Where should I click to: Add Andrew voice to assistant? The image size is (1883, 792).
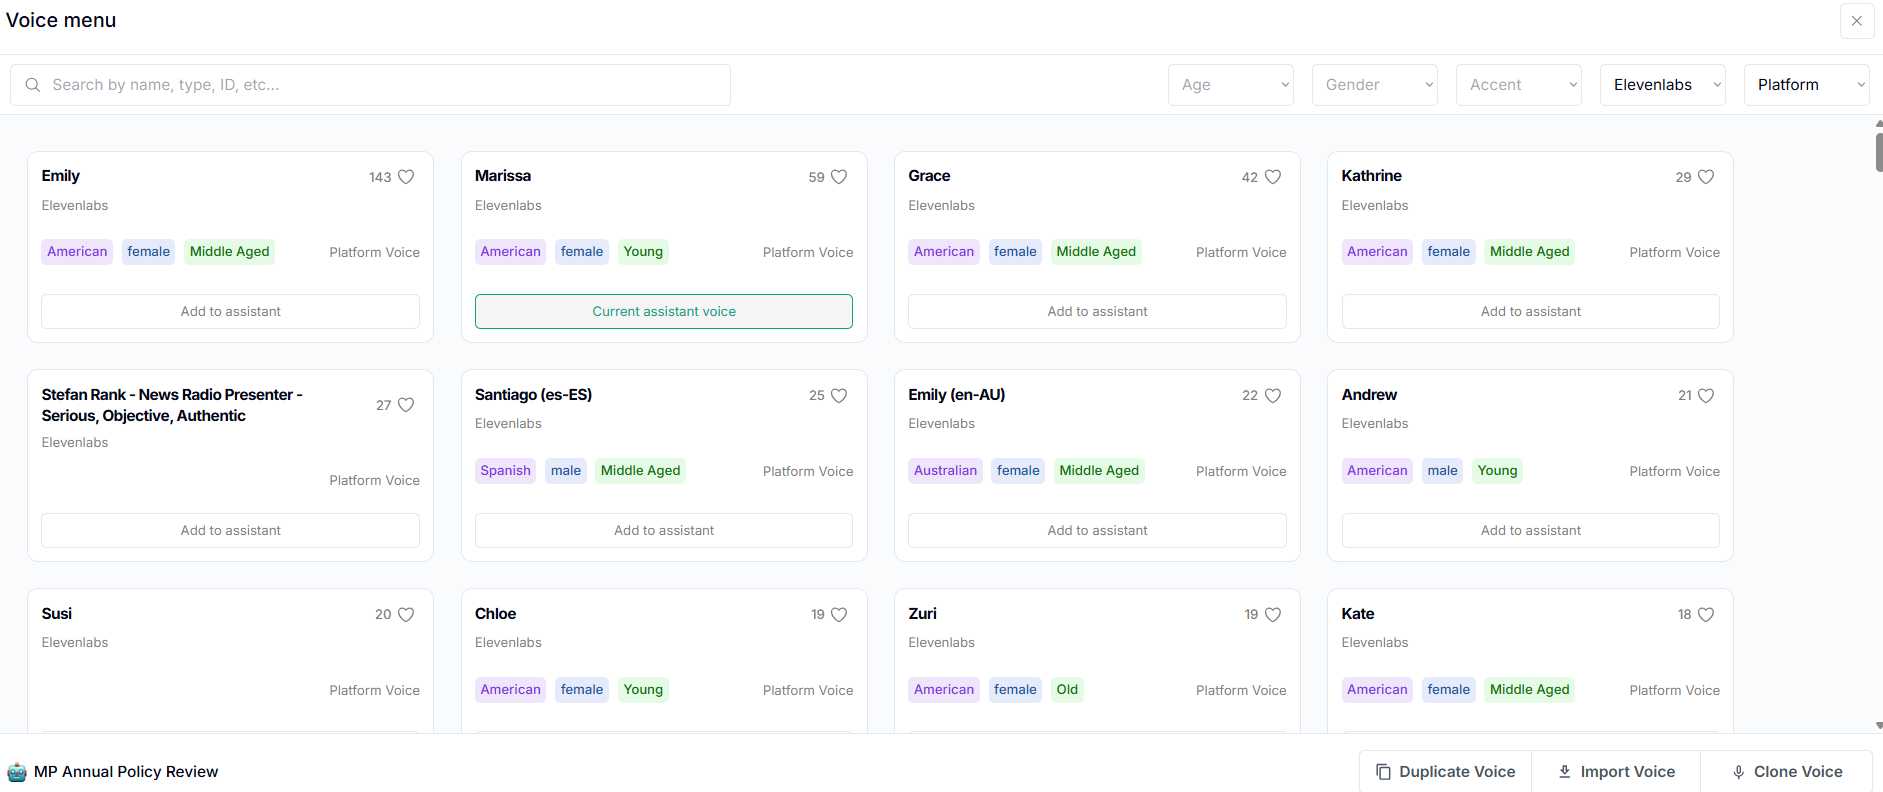click(x=1531, y=531)
